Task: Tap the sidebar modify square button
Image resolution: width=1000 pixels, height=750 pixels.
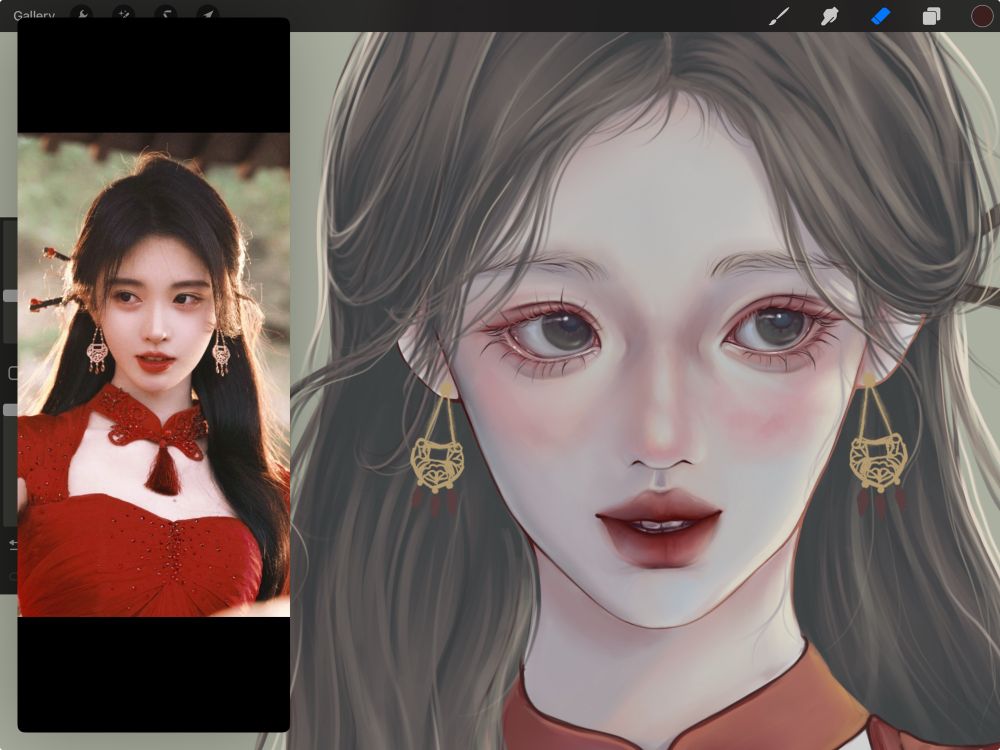Action: [x=13, y=373]
